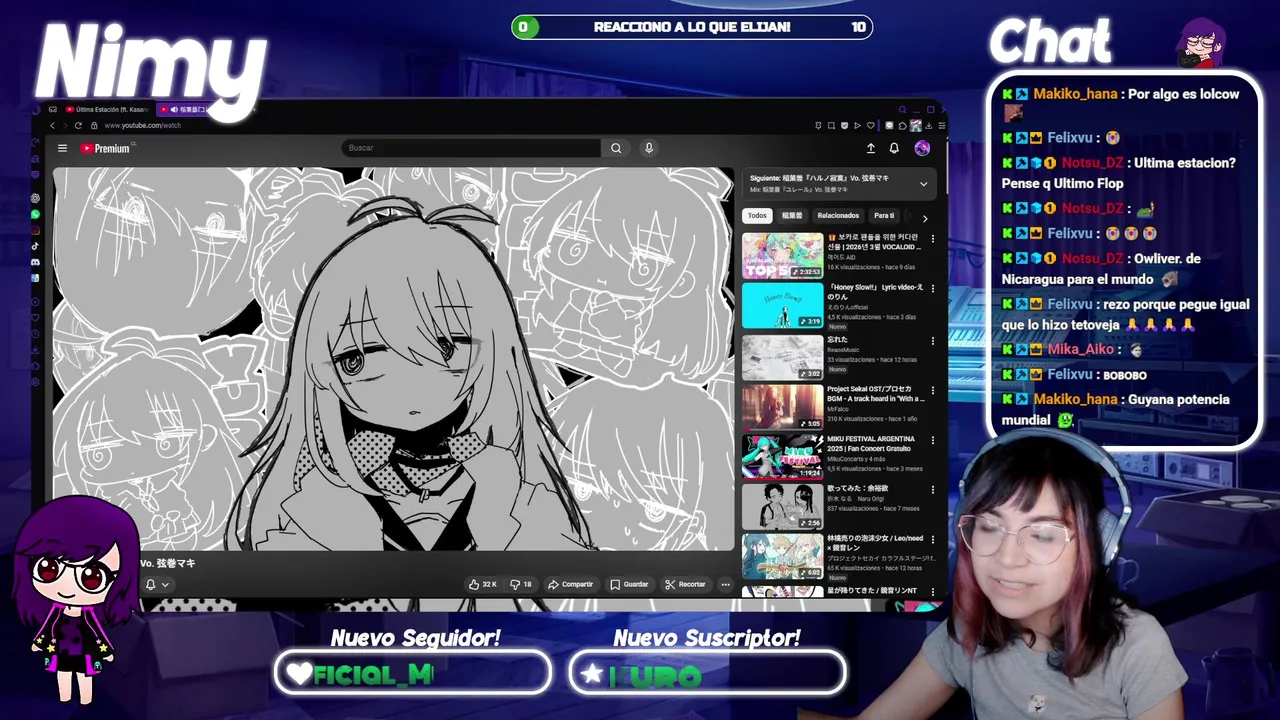Open the 忘れた video thumbnail
The width and height of the screenshot is (1280, 720).
click(x=782, y=356)
